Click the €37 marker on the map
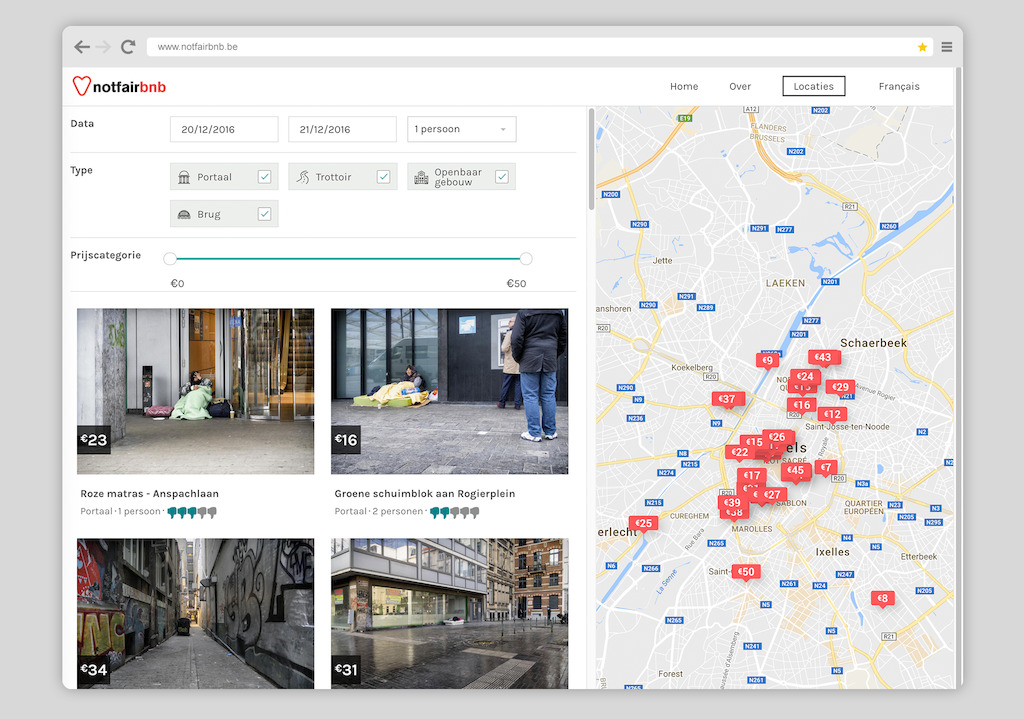 coord(727,399)
